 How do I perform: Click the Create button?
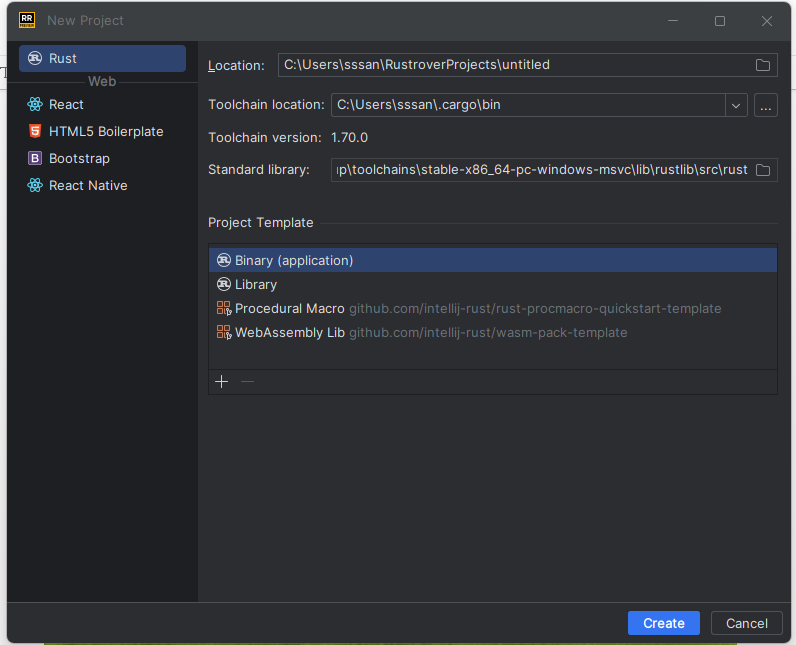663,623
